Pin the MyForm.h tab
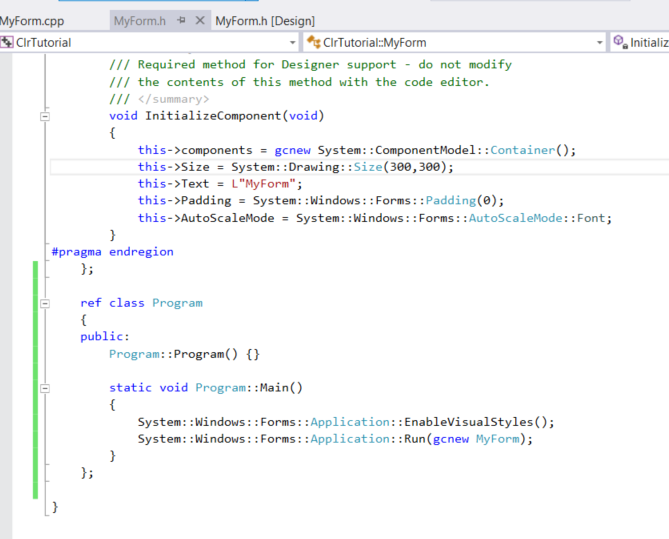 pyautogui.click(x=181, y=20)
